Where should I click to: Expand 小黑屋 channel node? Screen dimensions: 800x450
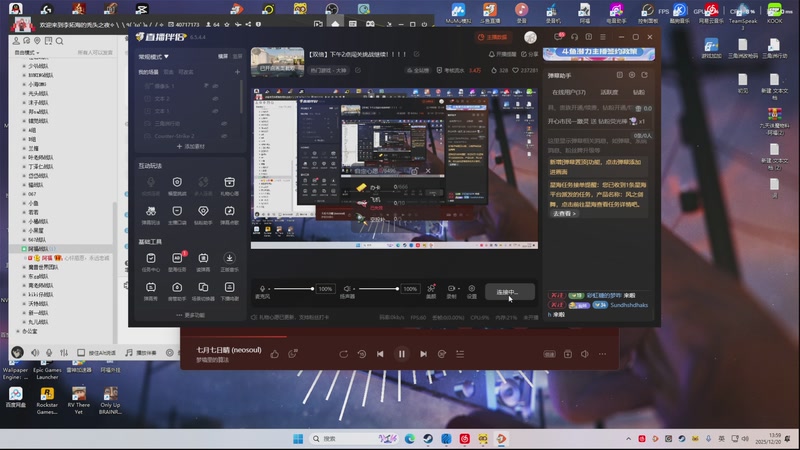coord(24,230)
